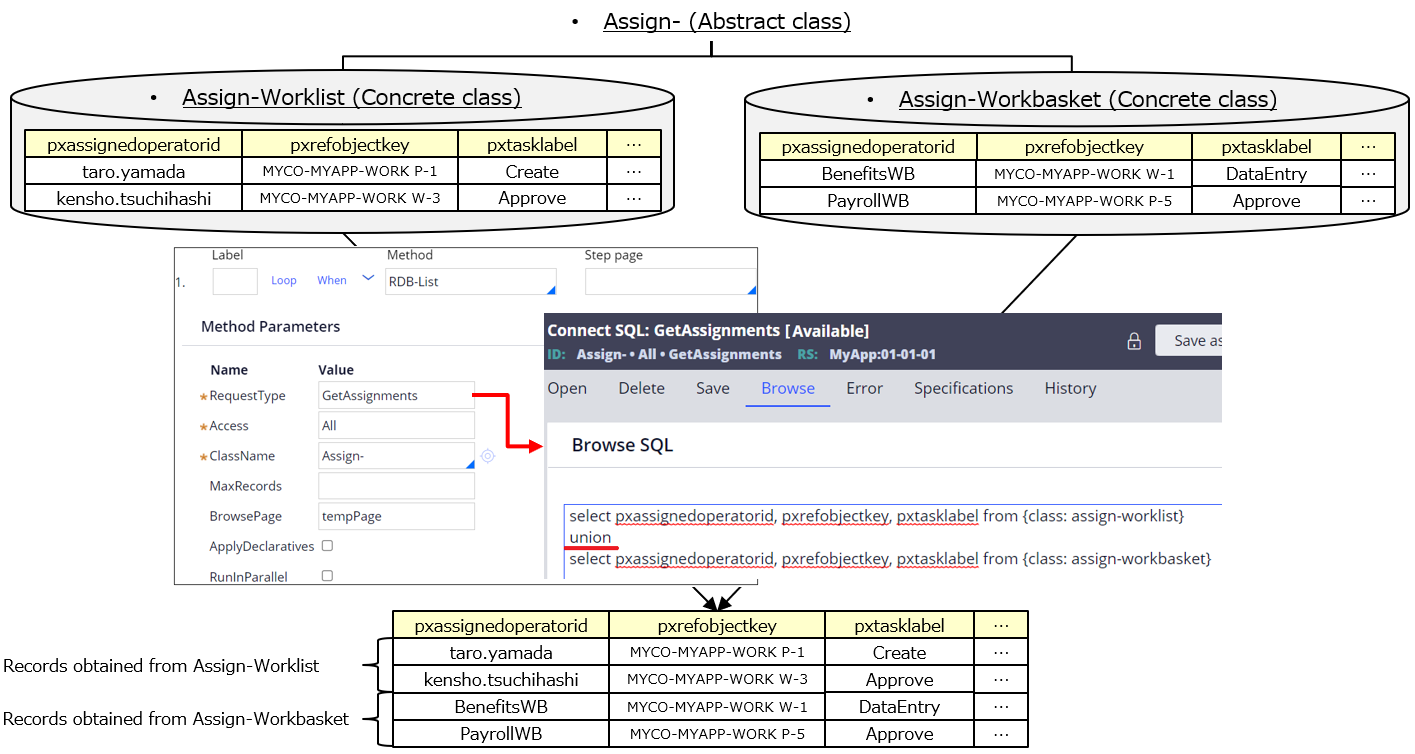Click MYCO-MYAPP-WORK P-5 in Assign-Workbasket table

[1084, 201]
